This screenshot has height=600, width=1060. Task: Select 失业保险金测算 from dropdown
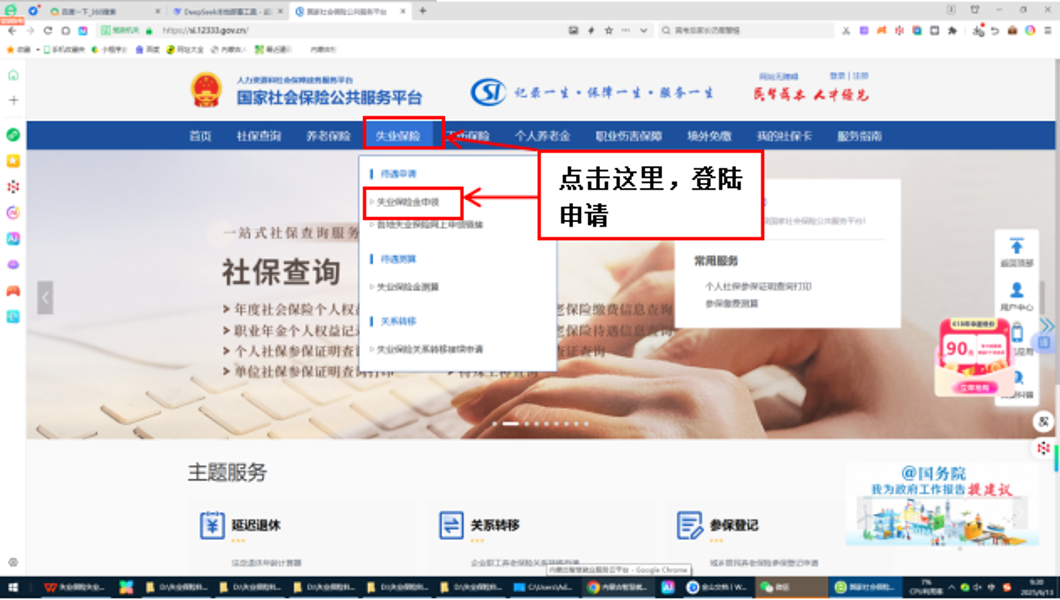(x=408, y=287)
